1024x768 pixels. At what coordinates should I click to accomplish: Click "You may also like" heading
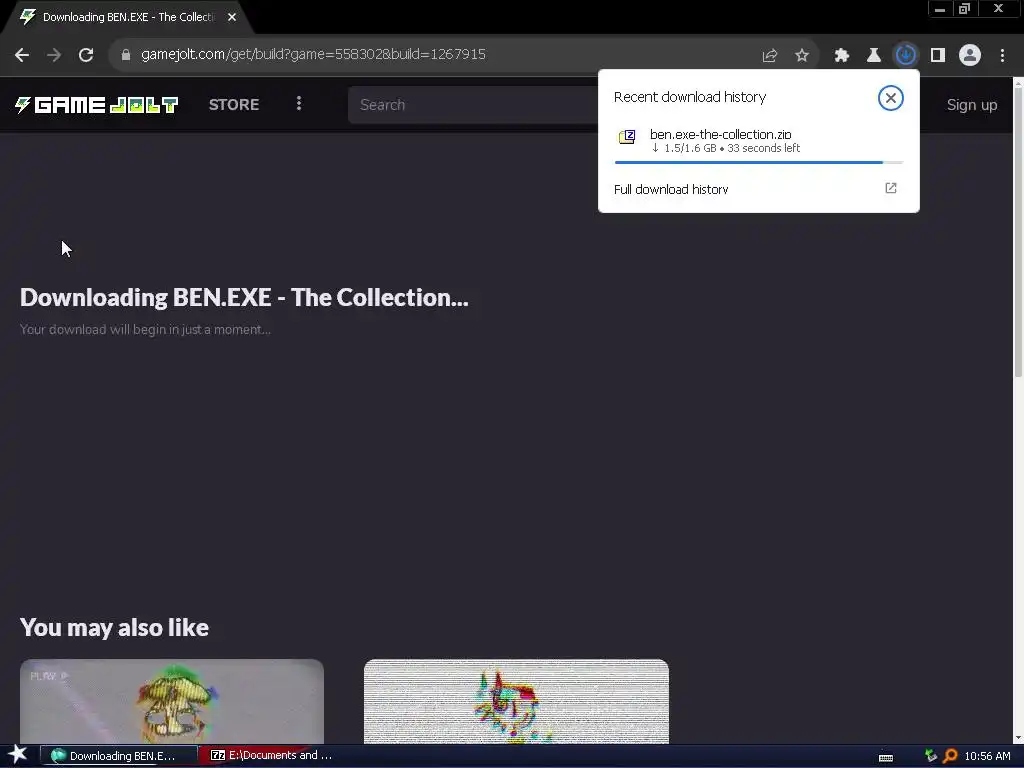coord(114,628)
